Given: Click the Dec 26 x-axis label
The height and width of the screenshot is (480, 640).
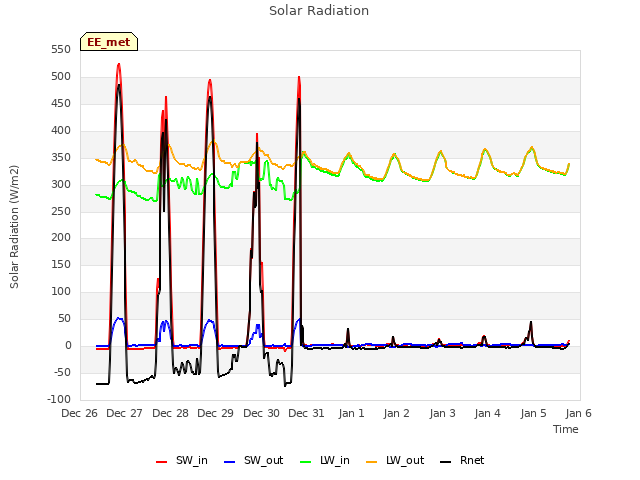Looking at the screenshot, I should pyautogui.click(x=80, y=413).
